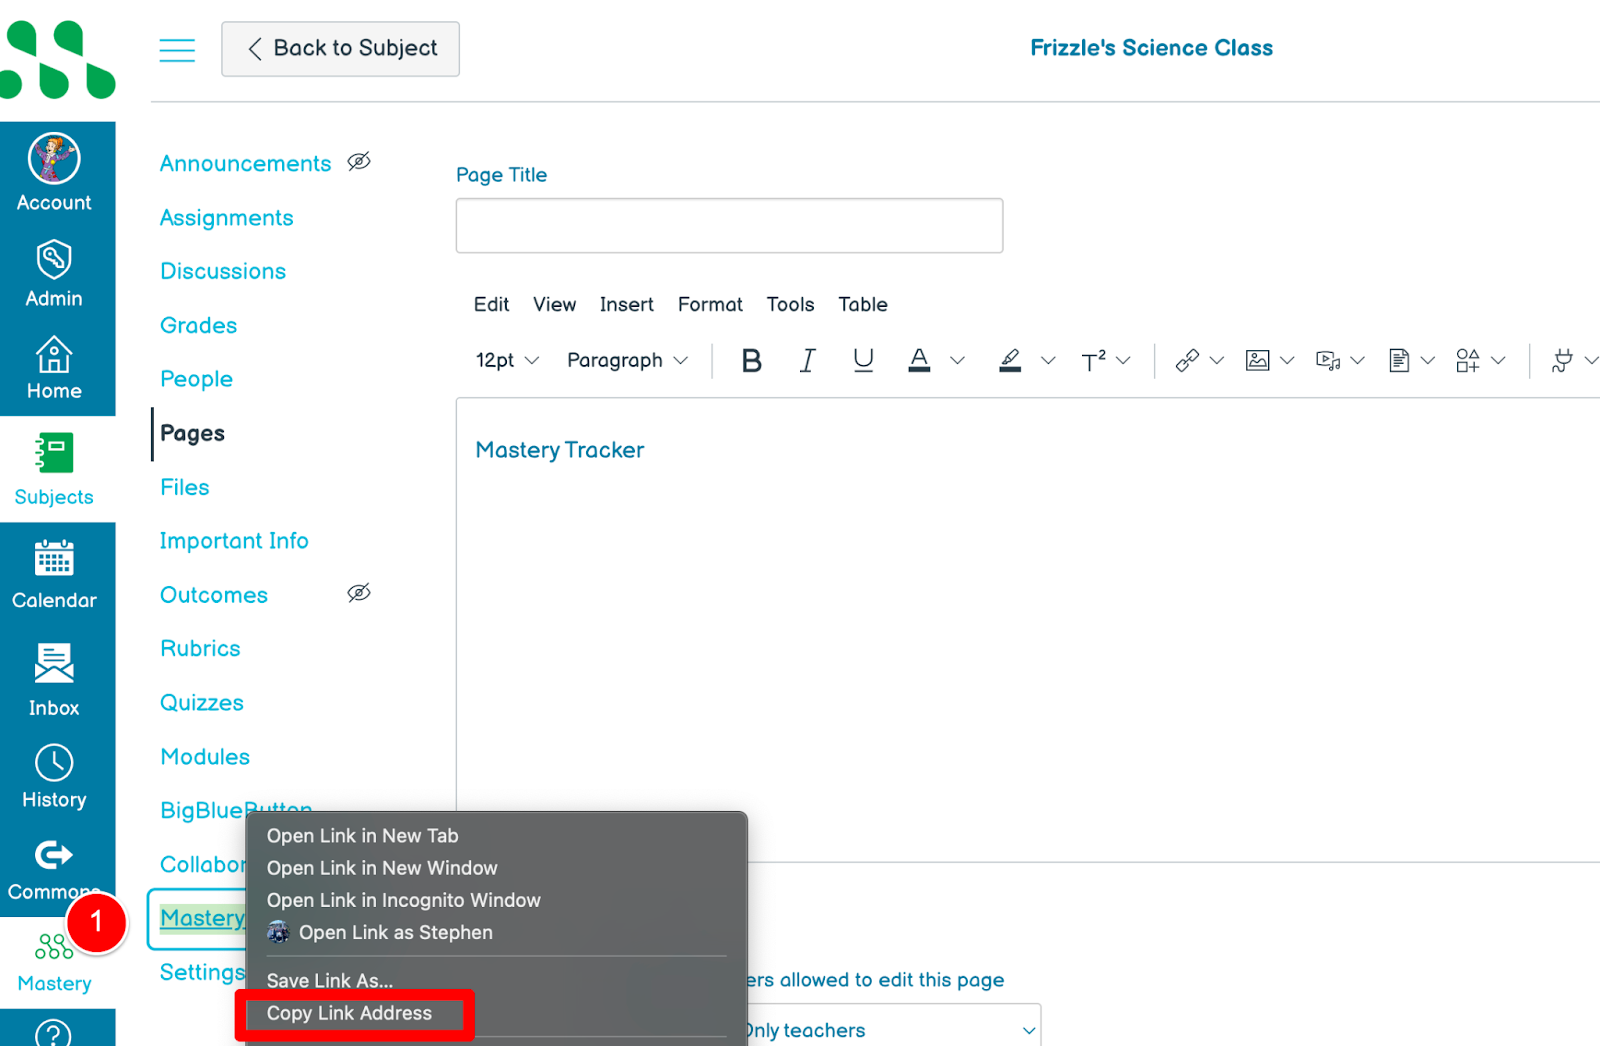Open the 12pt font size dropdown
Image resolution: width=1600 pixels, height=1046 pixels.
507,360
